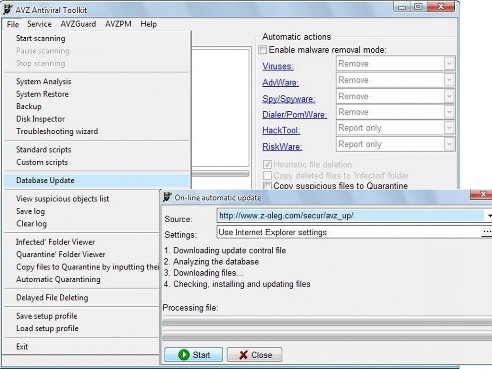Click the On-line automatic update dialog icon
This screenshot has height=369, width=492.
pos(167,197)
